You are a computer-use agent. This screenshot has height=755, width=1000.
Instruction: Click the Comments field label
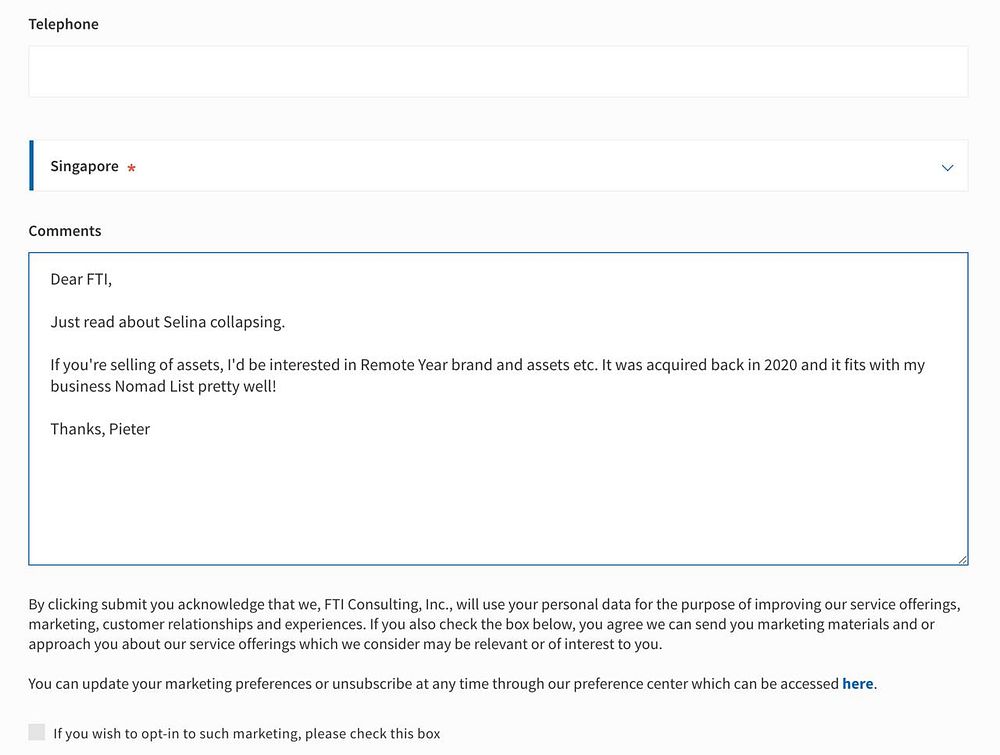pyautogui.click(x=65, y=231)
